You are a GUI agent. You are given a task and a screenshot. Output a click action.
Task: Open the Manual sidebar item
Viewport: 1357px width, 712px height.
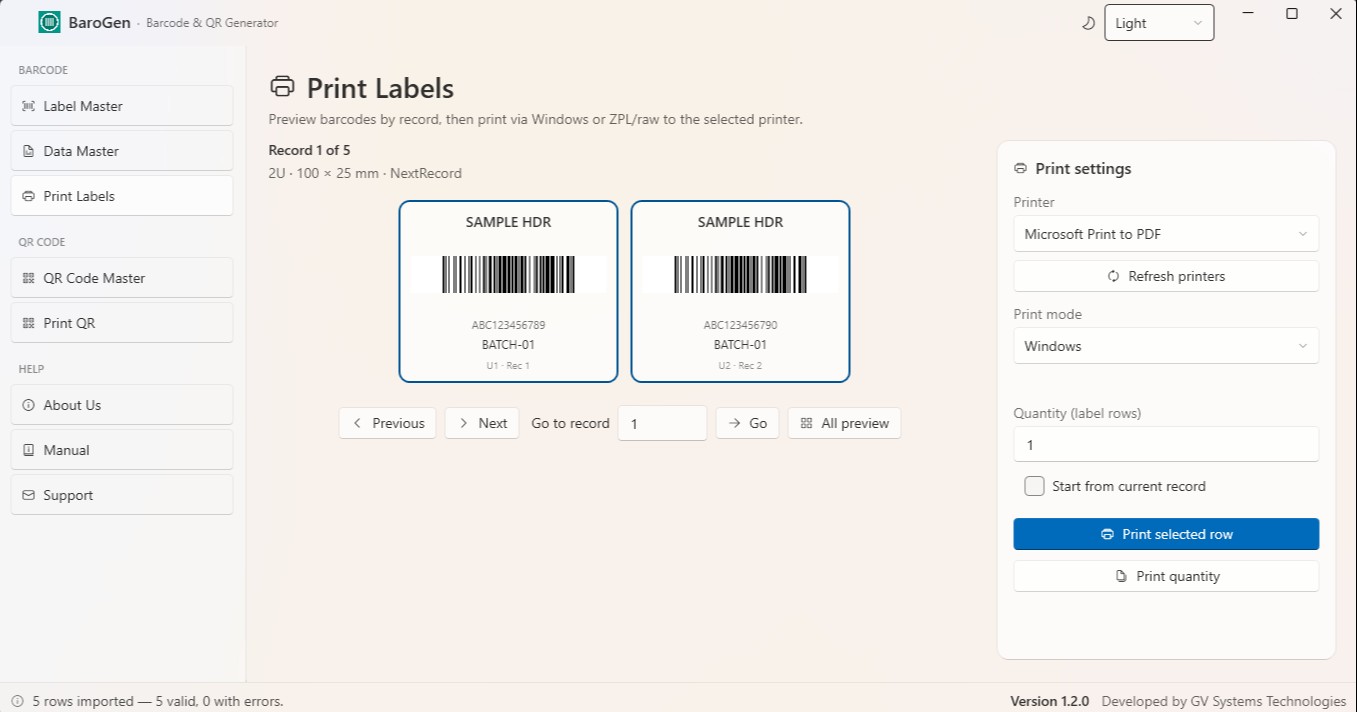click(122, 450)
